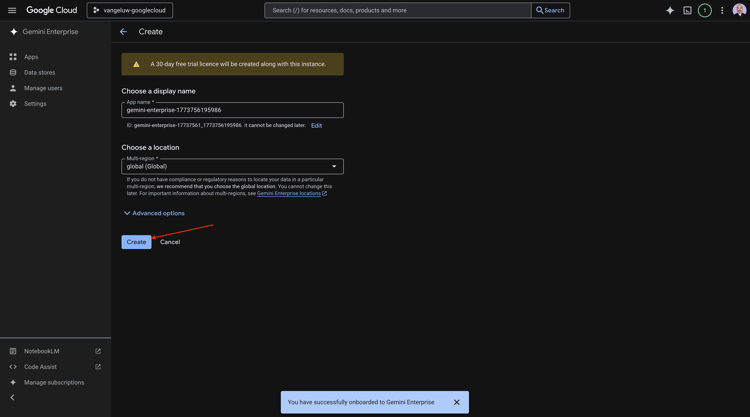Open the Multi-region location dropdown

pyautogui.click(x=232, y=166)
